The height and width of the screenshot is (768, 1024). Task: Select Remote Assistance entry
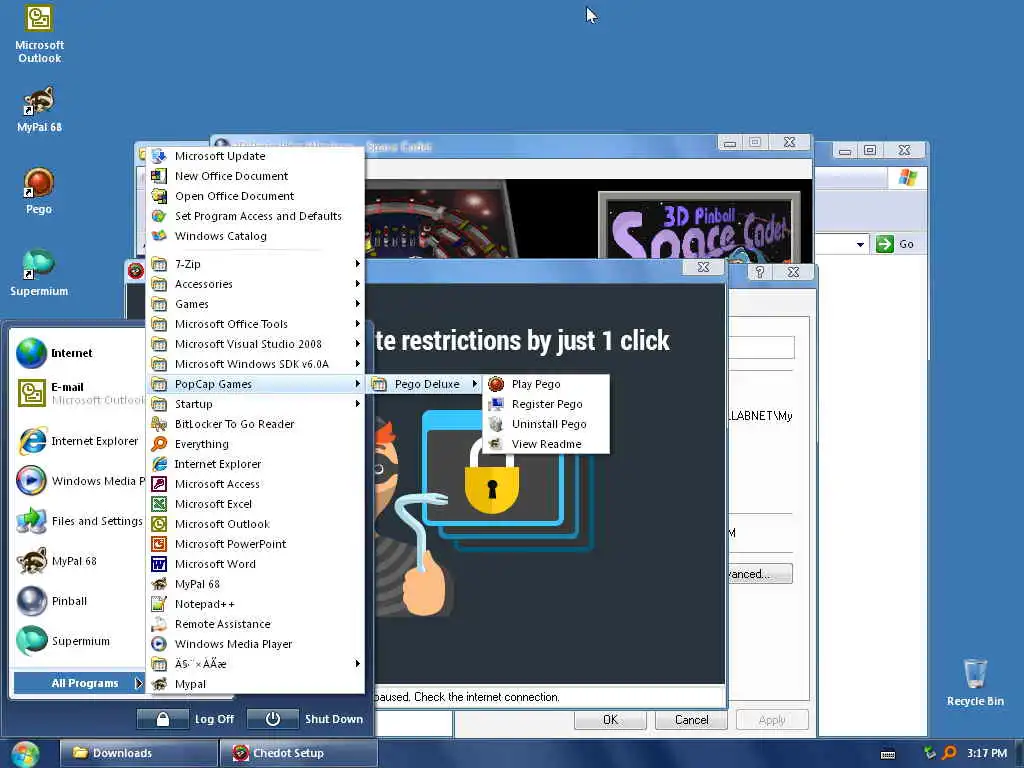tap(255, 624)
